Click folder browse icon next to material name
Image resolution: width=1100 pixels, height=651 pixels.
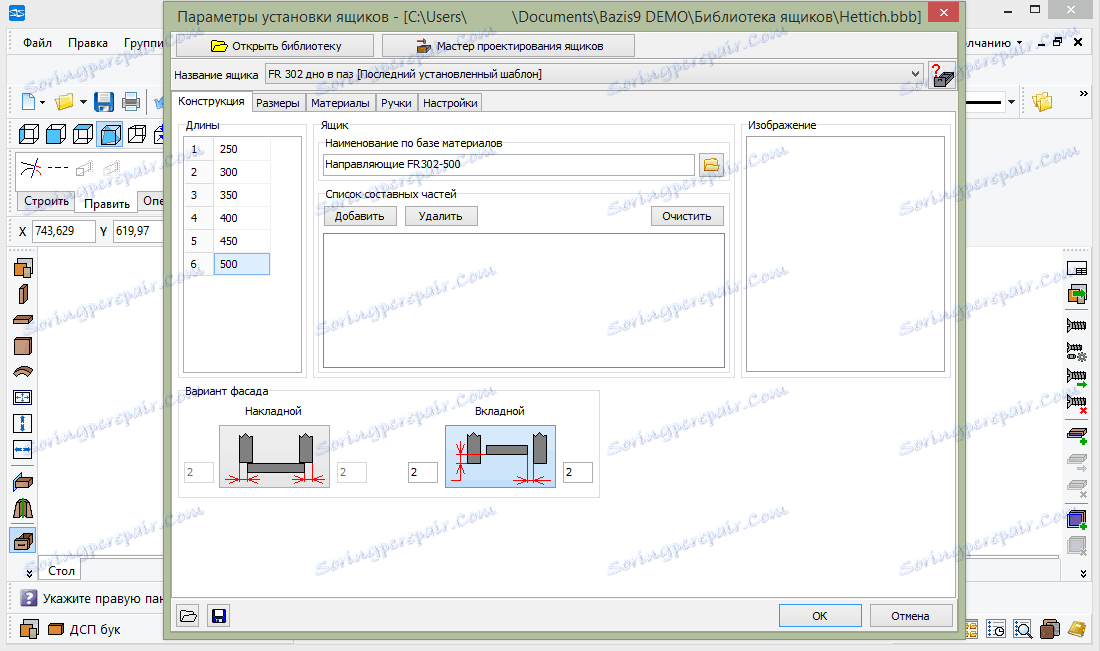pyautogui.click(x=711, y=165)
